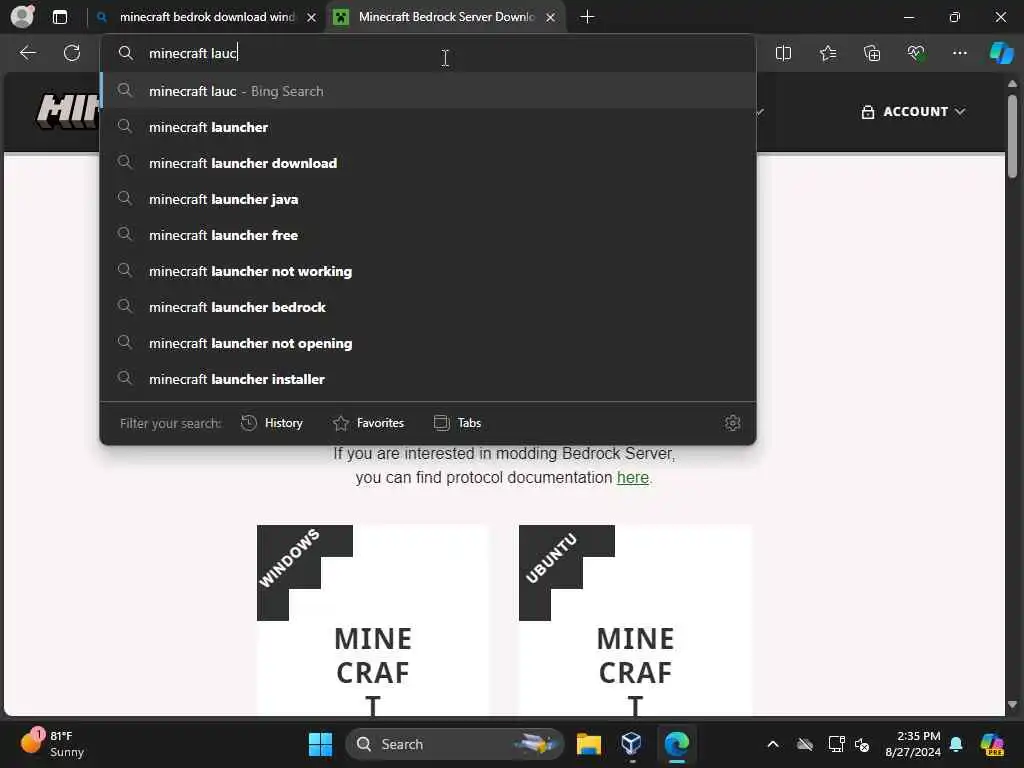Screen dimensions: 1024x768
Task: Click scrollbar up arrow
Action: coord(1012,84)
